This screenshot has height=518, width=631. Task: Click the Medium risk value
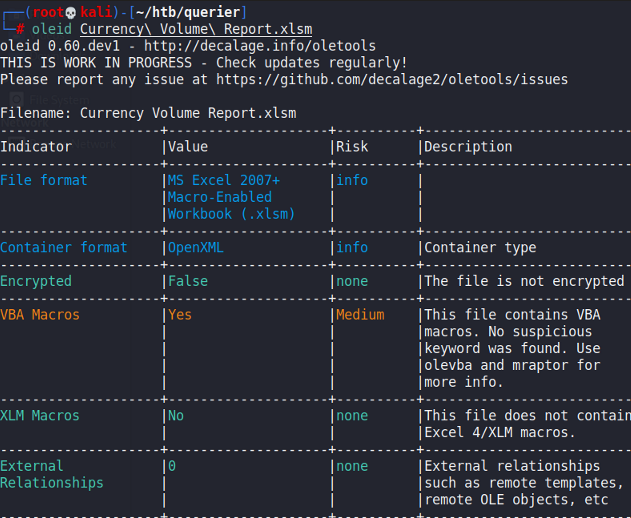pos(360,315)
